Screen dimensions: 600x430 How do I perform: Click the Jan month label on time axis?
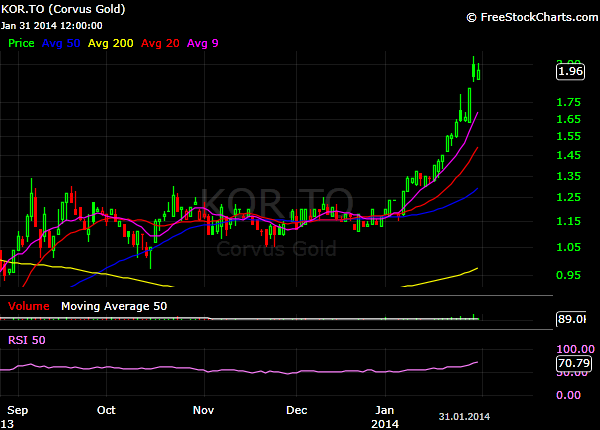[x=385, y=410]
